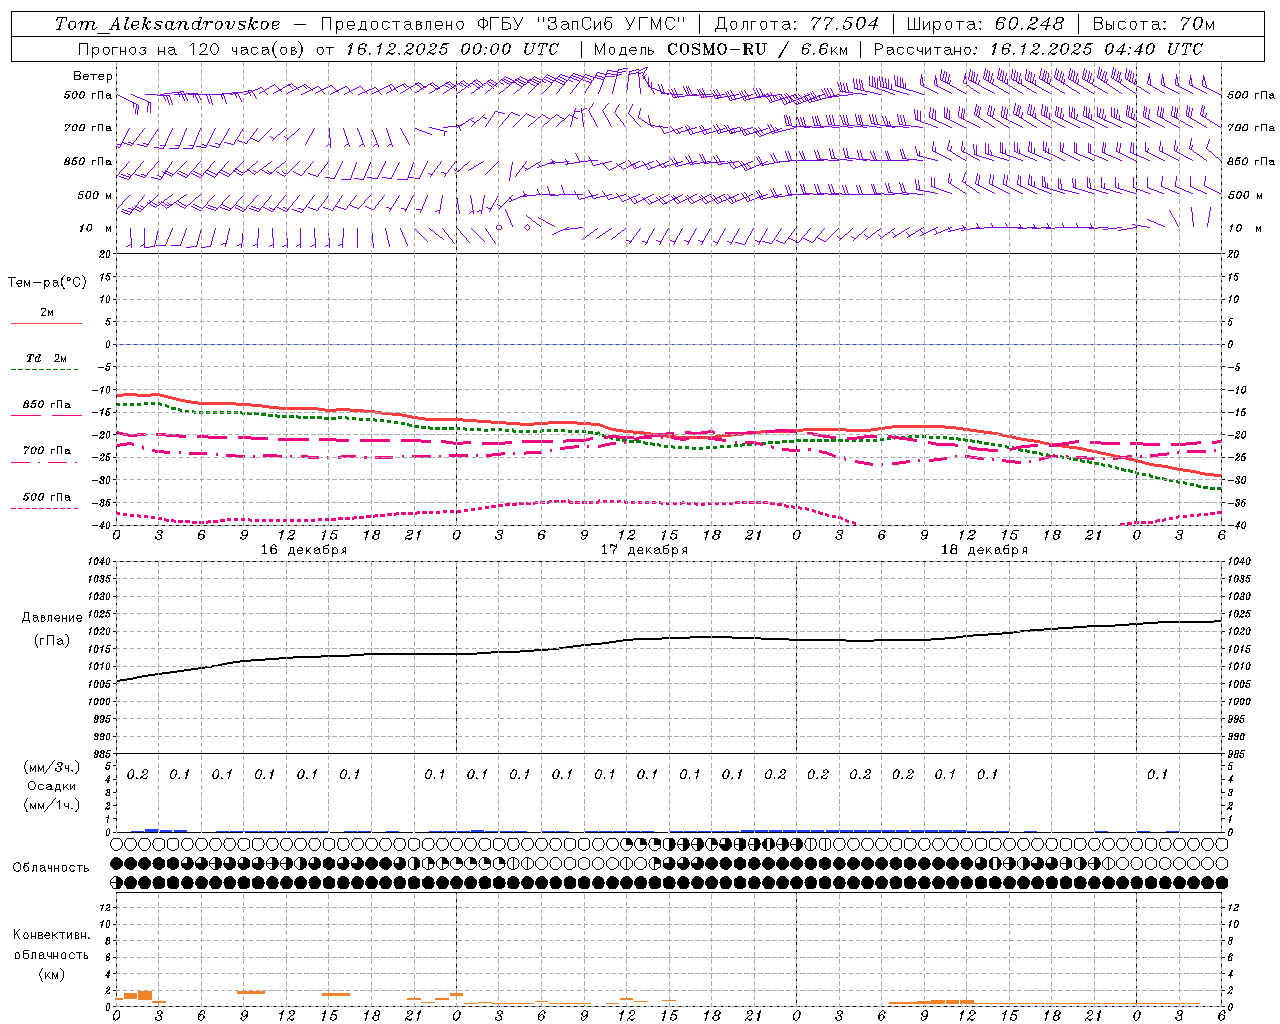Click the 850 гПа temperature legend entry
This screenshot has width=1280, height=1024.
47,405
